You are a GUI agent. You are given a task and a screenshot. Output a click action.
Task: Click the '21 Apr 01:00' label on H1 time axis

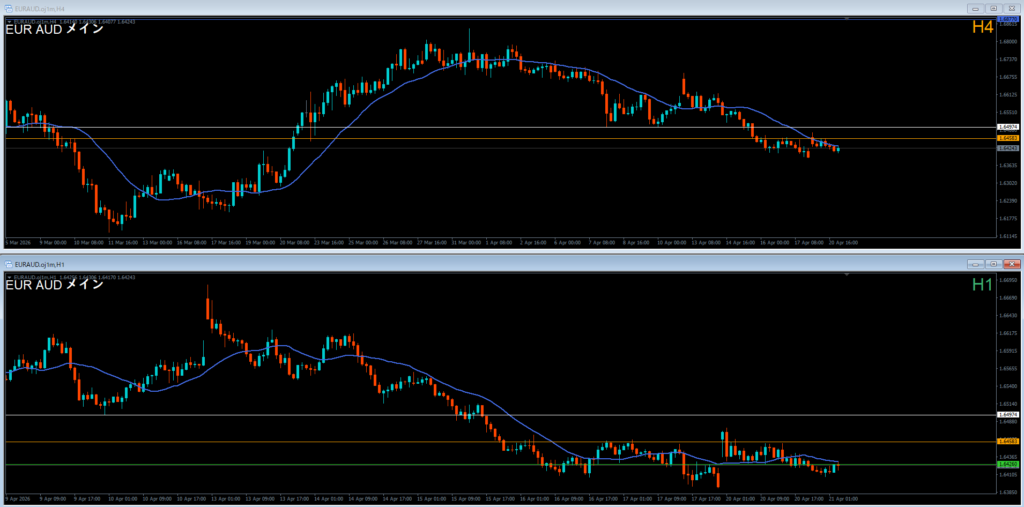pos(842,499)
